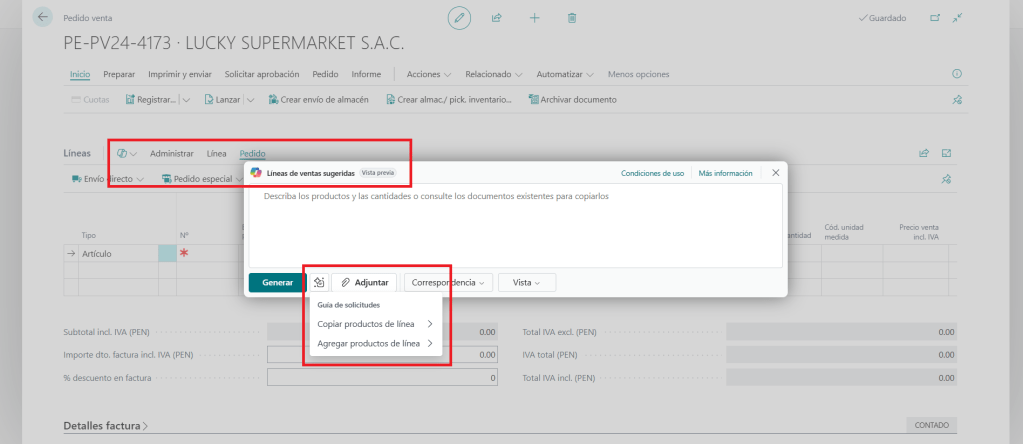Click the prompt guide icon beside Generar
Image resolution: width=1023 pixels, height=444 pixels.
pos(318,283)
